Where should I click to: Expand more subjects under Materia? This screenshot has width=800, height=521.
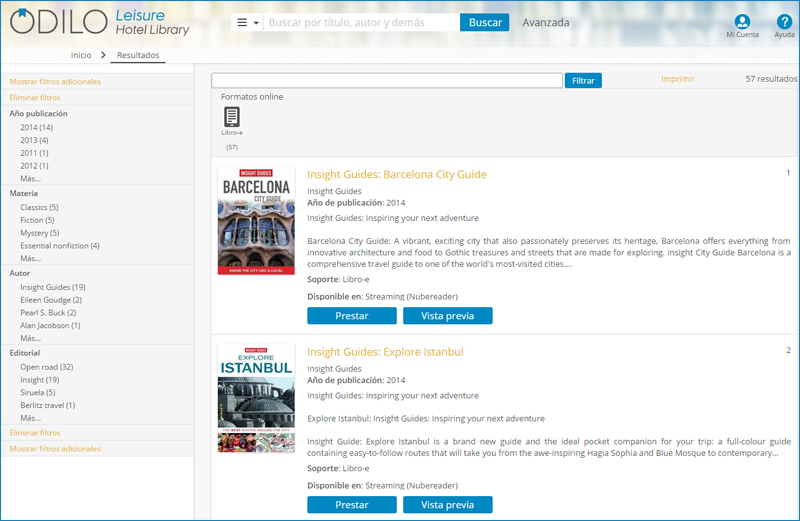coord(30,258)
